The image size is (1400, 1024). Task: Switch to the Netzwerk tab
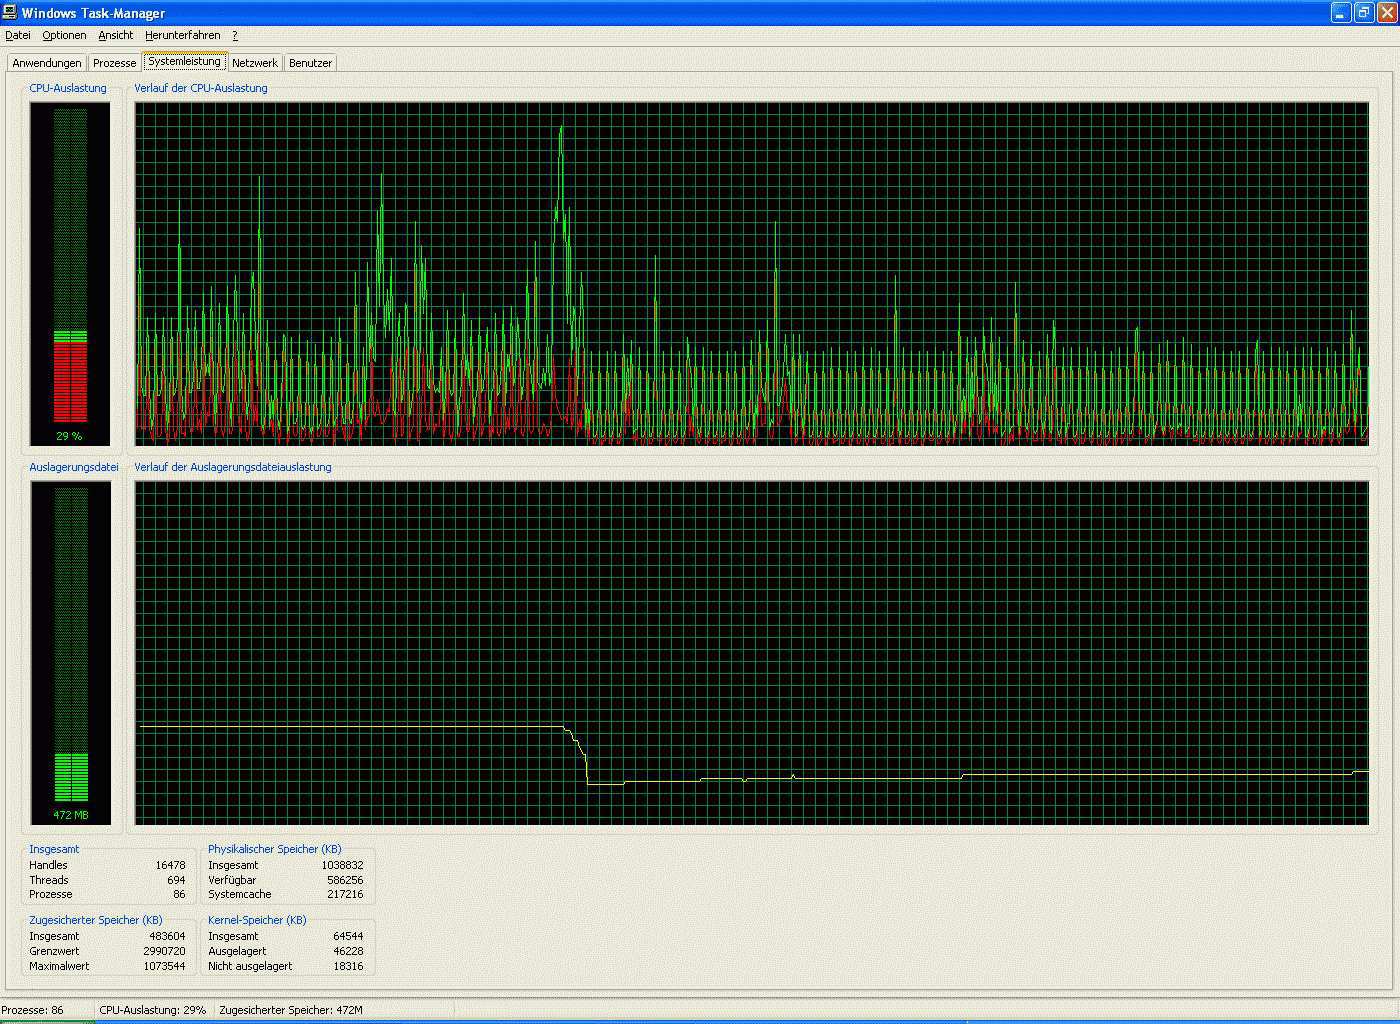tap(255, 63)
